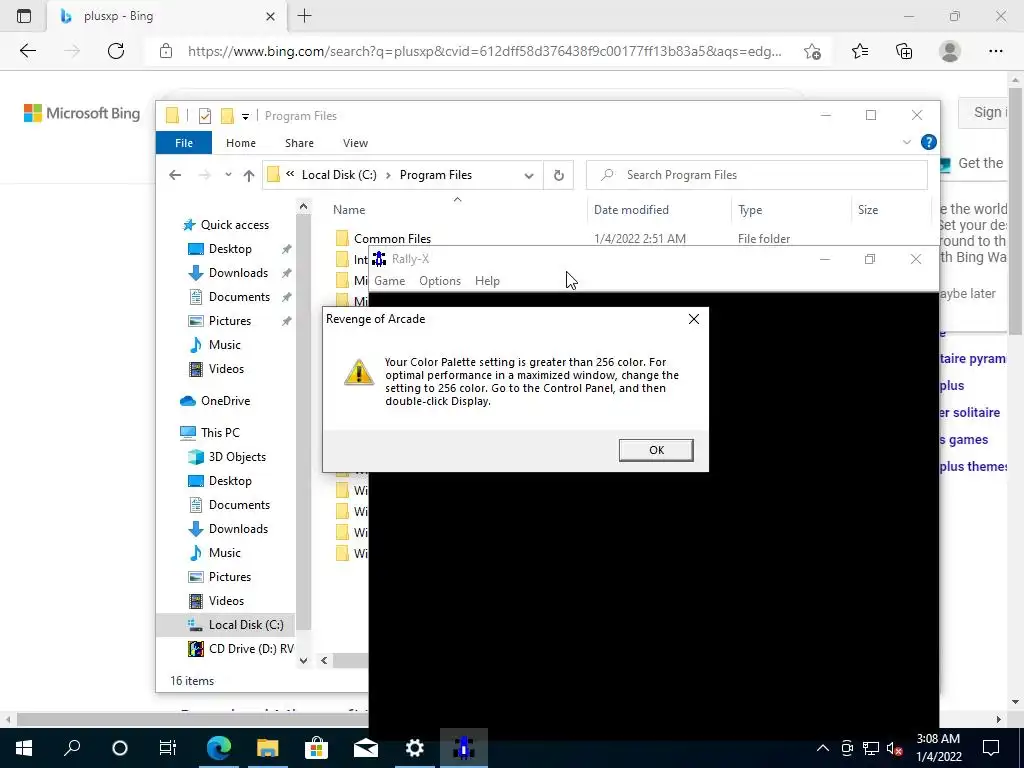Open pinned Desktop under Quick access
The image size is (1024, 768).
click(x=230, y=249)
